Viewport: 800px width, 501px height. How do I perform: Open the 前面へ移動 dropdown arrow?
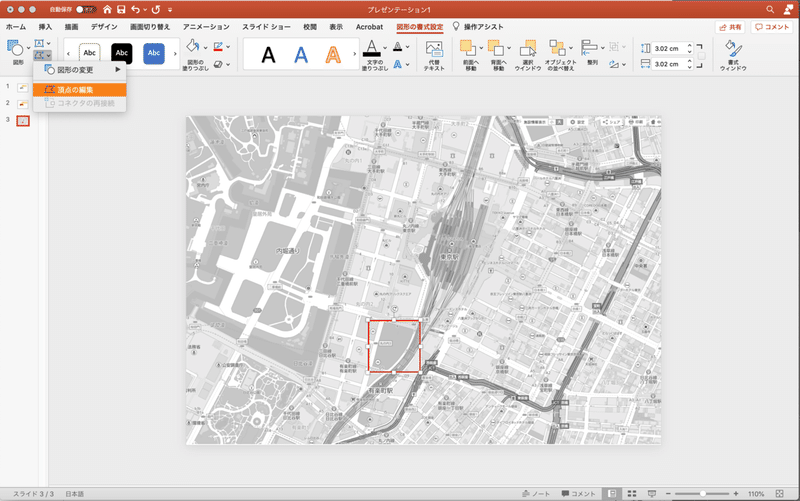481,48
